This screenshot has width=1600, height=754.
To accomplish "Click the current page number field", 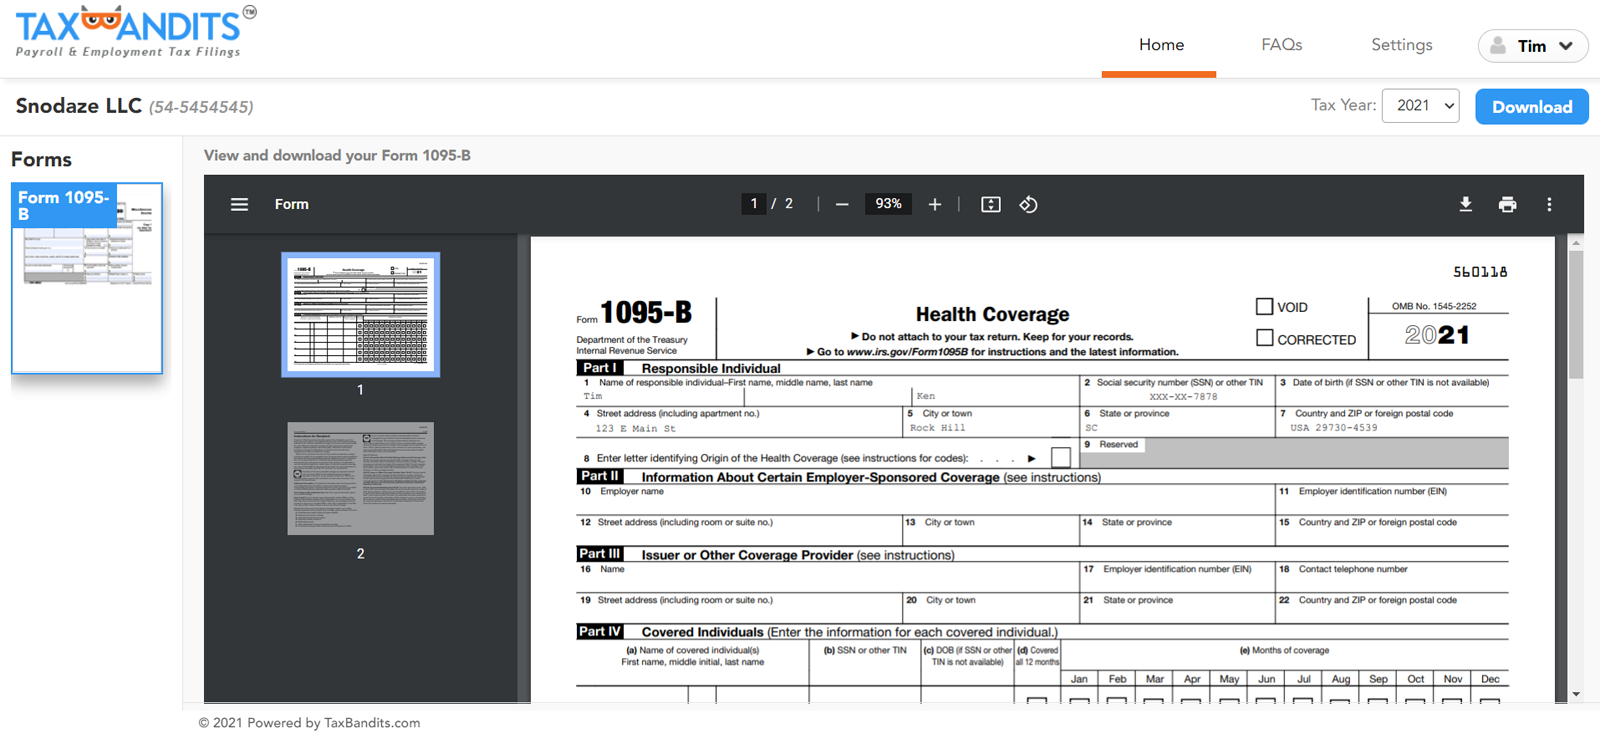I will 754,204.
